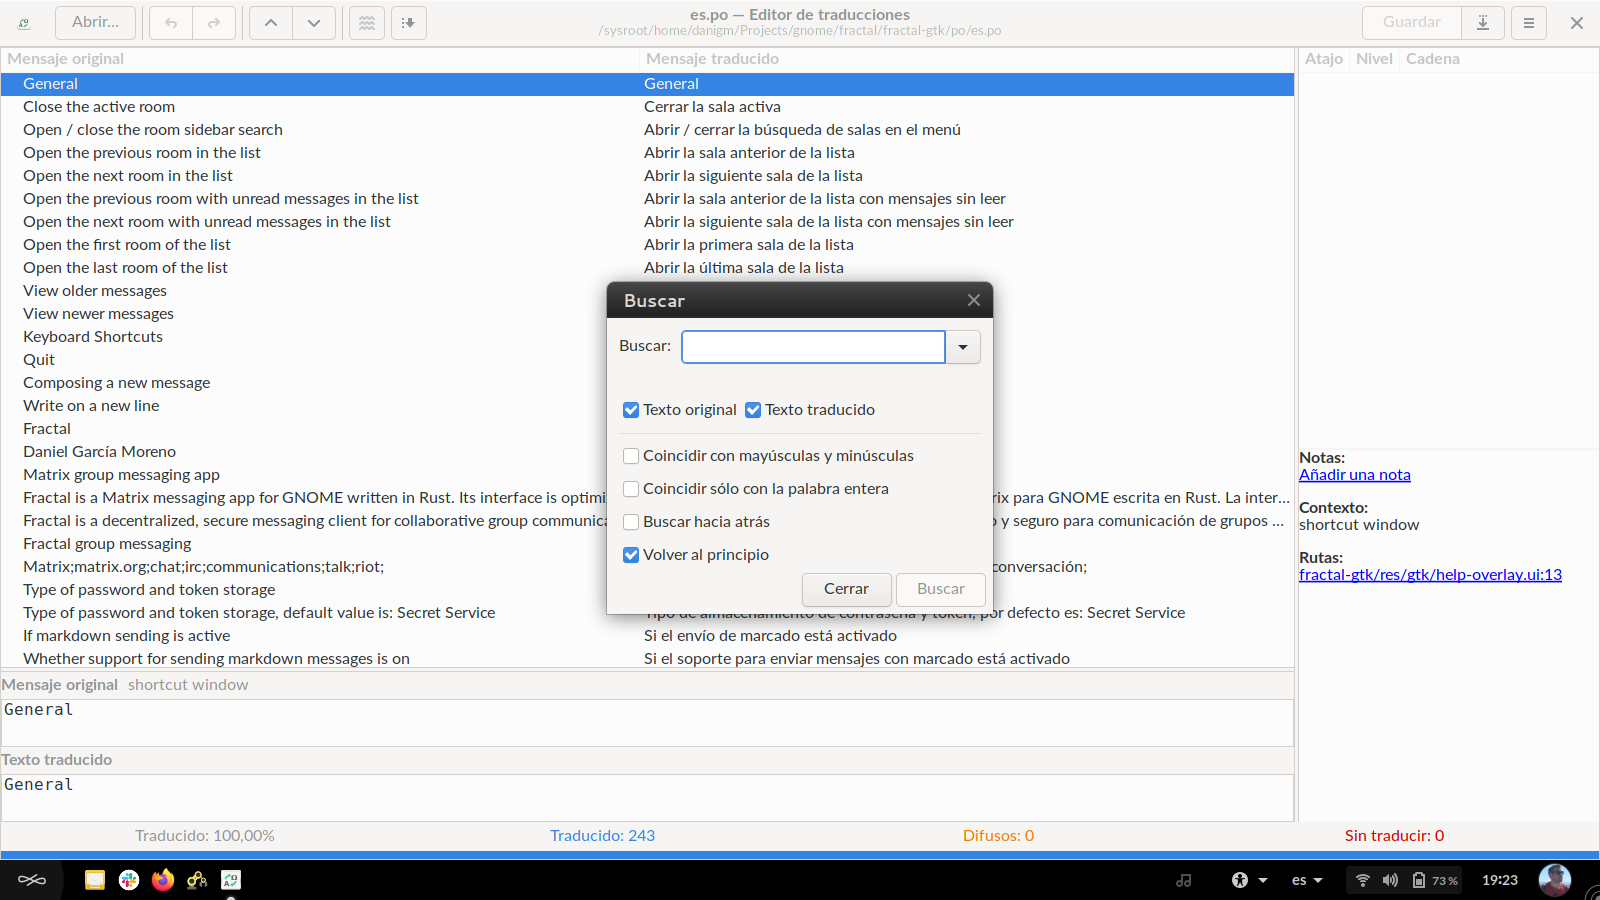This screenshot has width=1600, height=900.
Task: Close the Buscar dialog with X
Action: (x=974, y=300)
